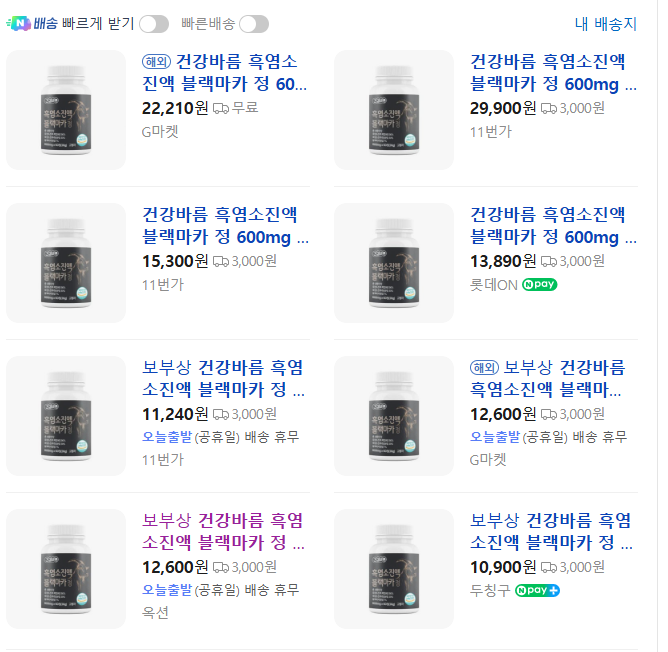Click the delivery truck icon next to 무료
This screenshot has height=652, width=668.
pos(221,108)
